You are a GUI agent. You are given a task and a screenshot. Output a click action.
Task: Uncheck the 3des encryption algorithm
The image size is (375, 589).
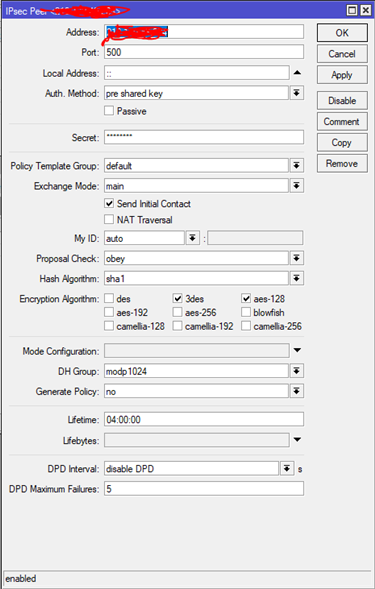[177, 298]
